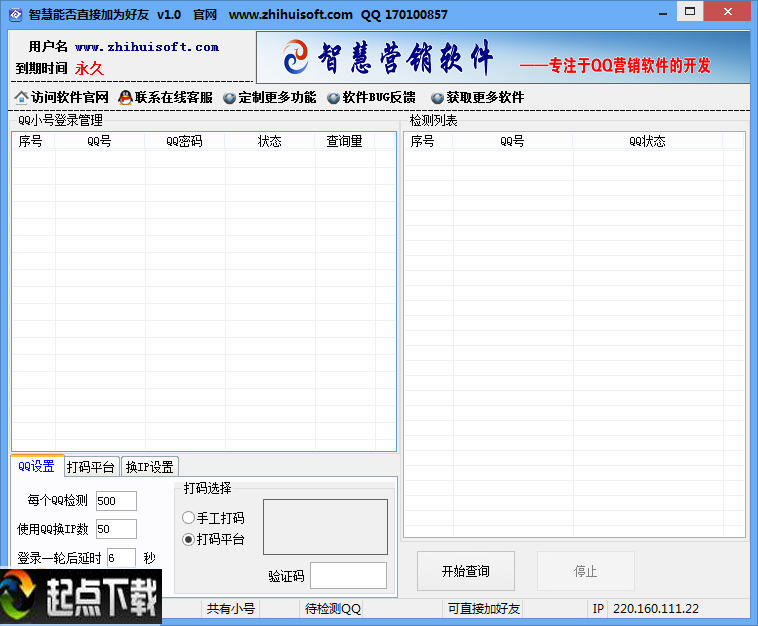Click the QQ号 column header in 检测列表

512,141
